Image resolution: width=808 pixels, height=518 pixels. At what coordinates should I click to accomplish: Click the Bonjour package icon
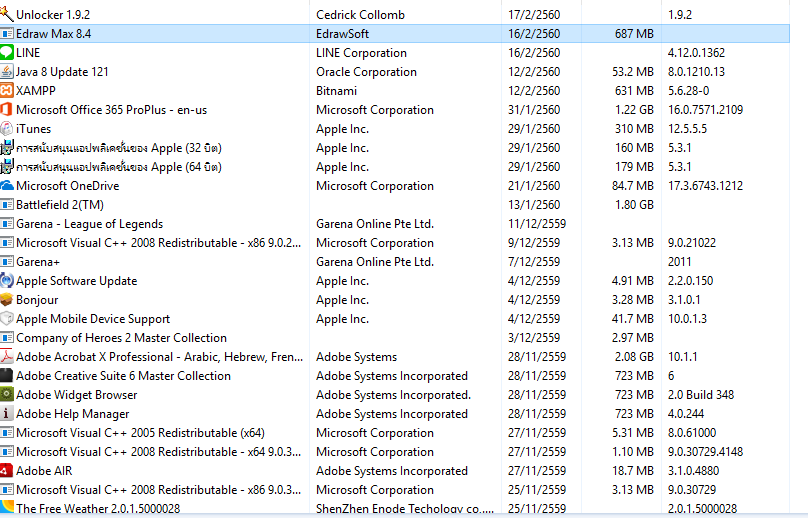(x=7, y=300)
